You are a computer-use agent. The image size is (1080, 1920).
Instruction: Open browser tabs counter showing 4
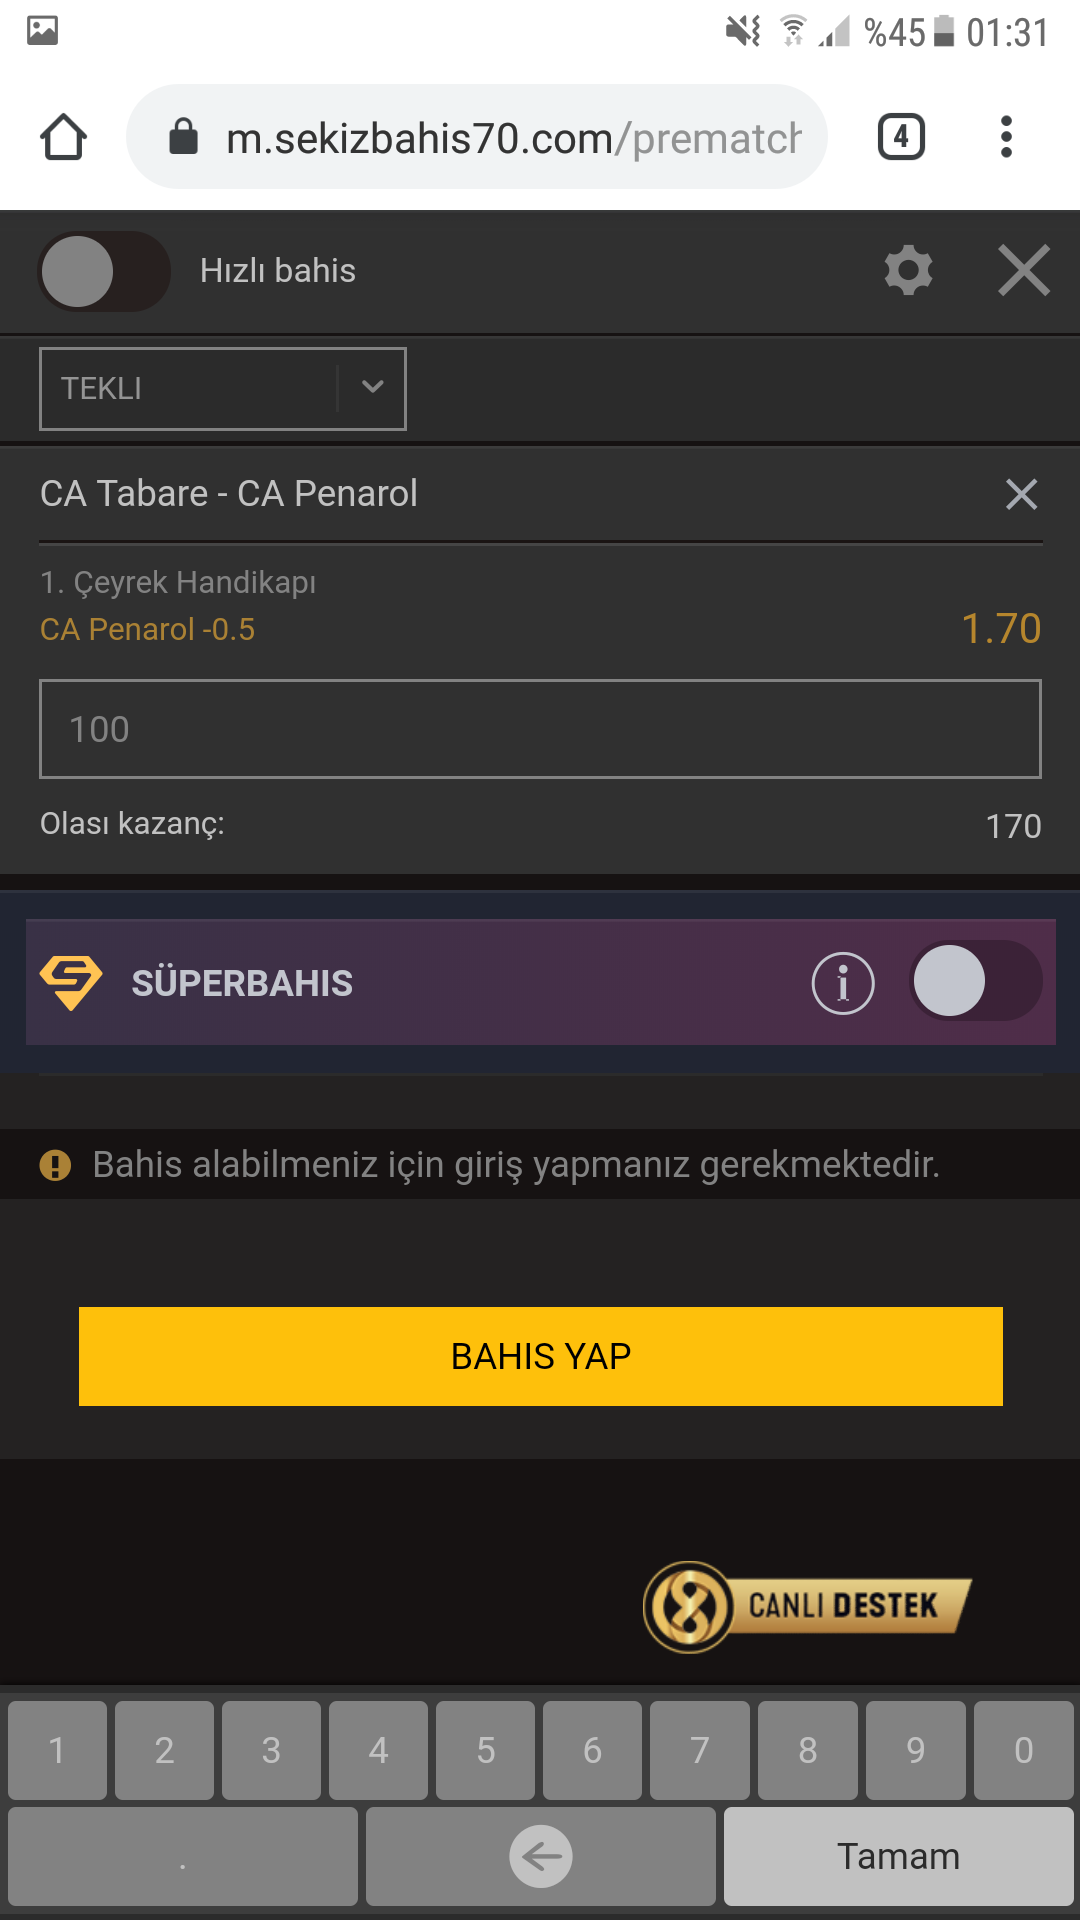[901, 137]
